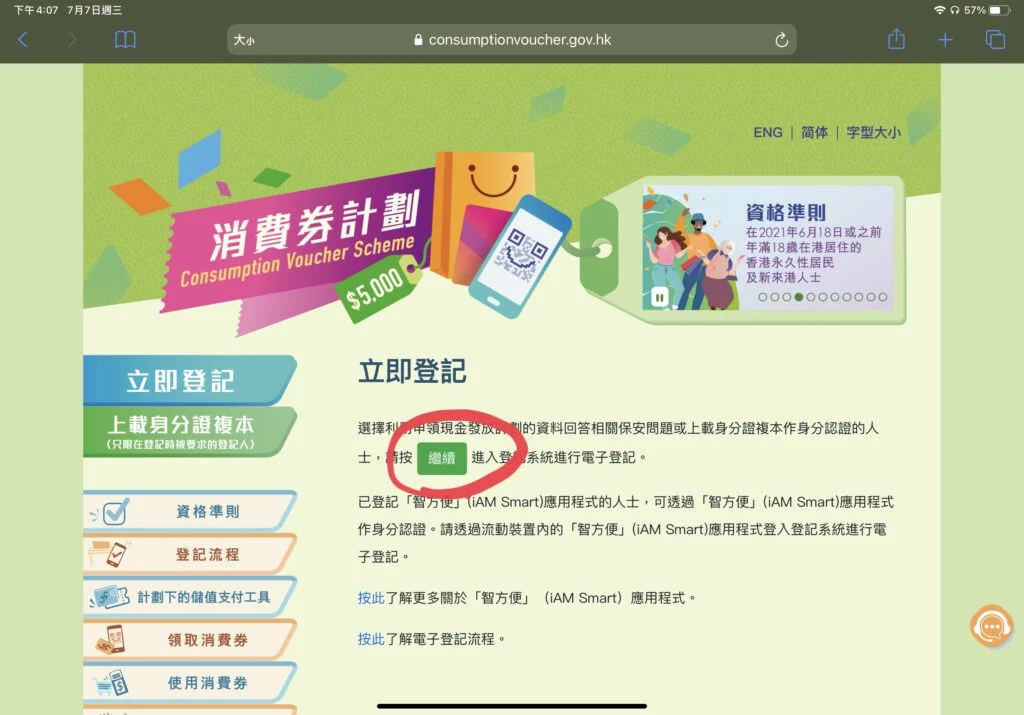Tap the Safari back arrow
This screenshot has width=1024, height=715.
[x=23, y=40]
